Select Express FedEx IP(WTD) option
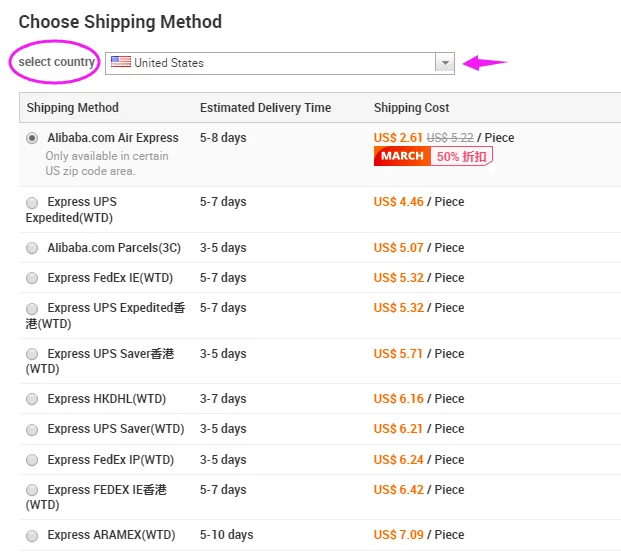The width and height of the screenshot is (621, 558). (x=33, y=460)
